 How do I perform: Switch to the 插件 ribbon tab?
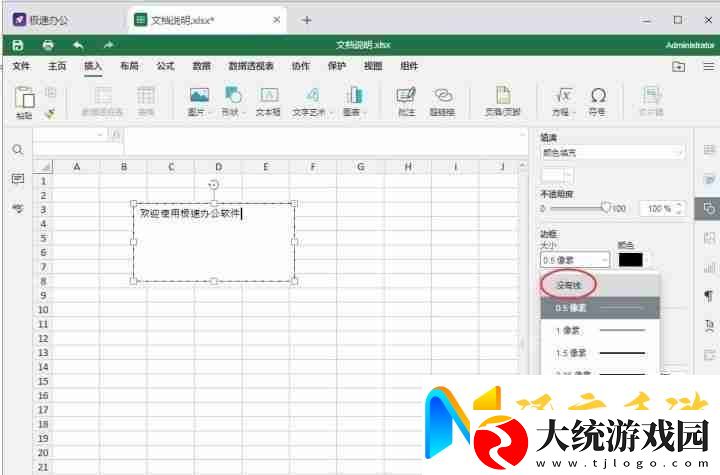409,66
